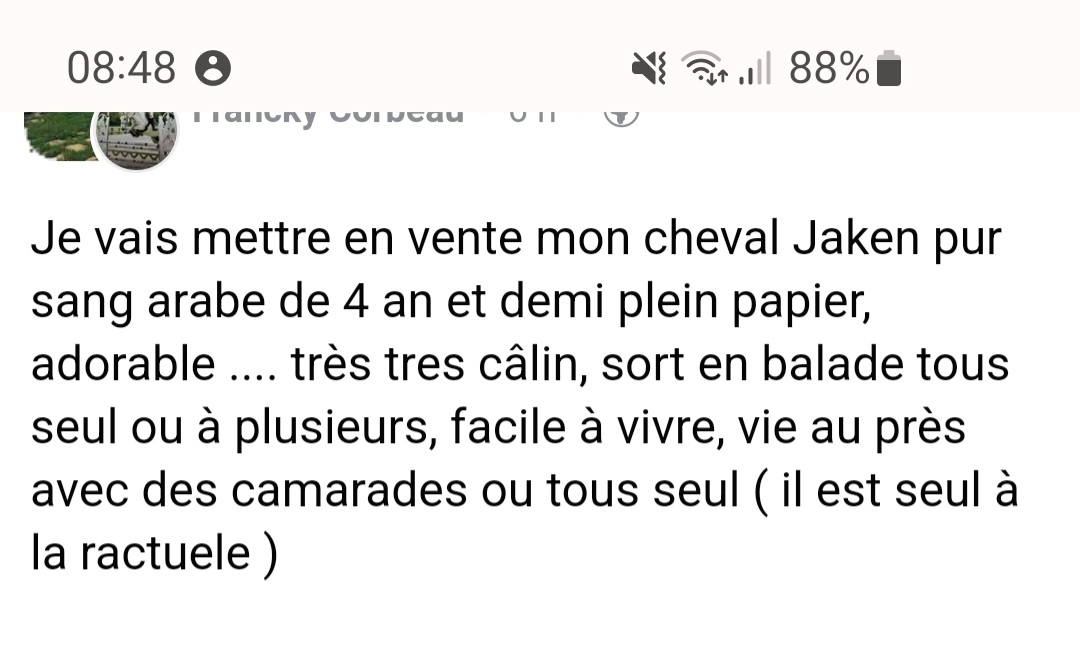Tap the cellular signal bars icon
This screenshot has width=1080, height=651.
tap(756, 69)
